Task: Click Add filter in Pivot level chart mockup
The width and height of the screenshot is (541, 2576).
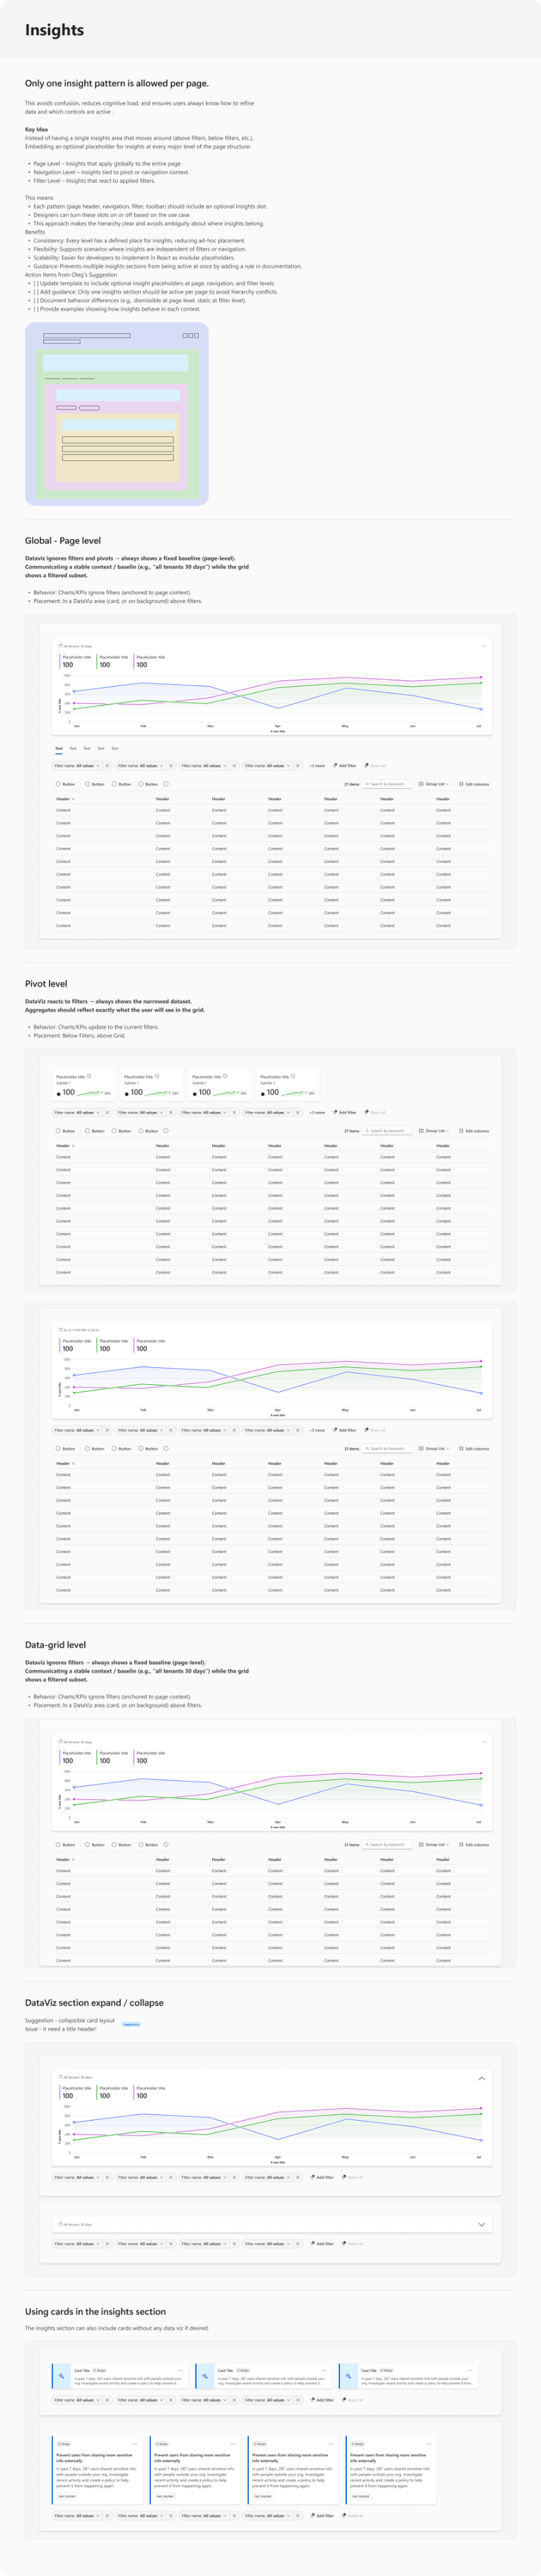Action: click(x=345, y=1430)
